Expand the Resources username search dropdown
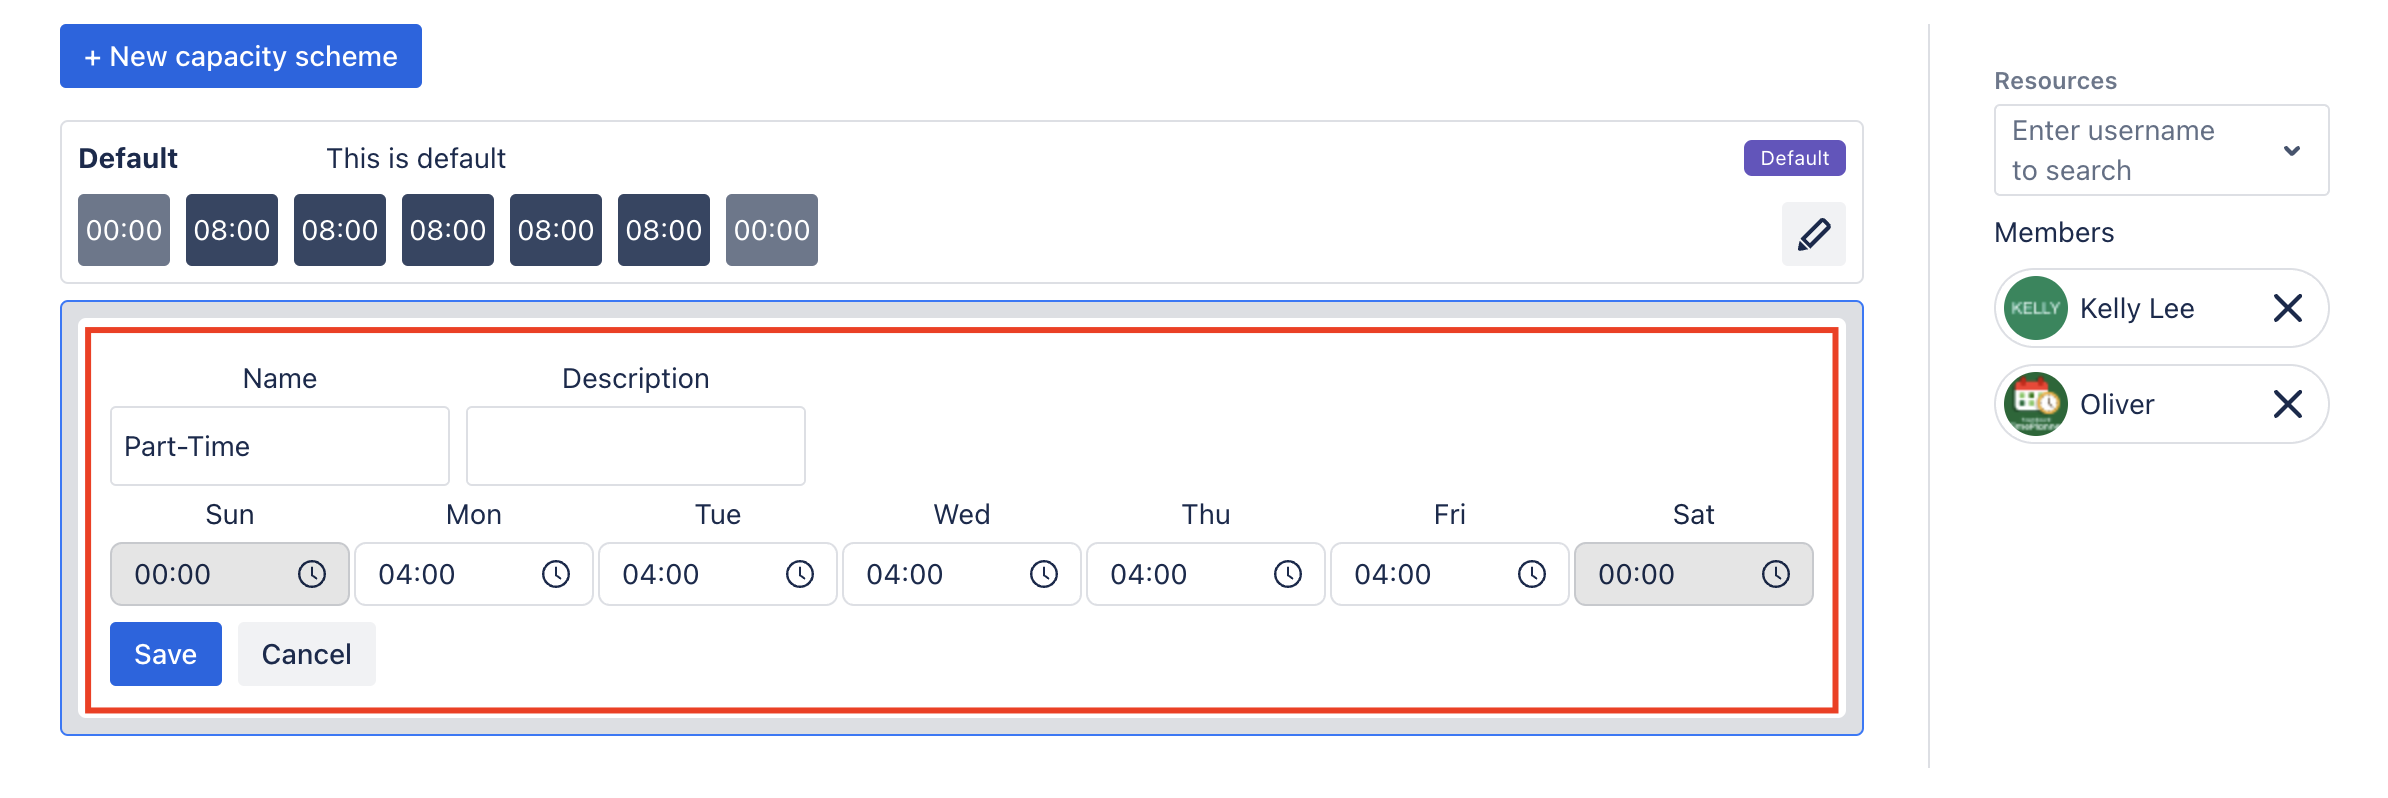 point(2292,150)
